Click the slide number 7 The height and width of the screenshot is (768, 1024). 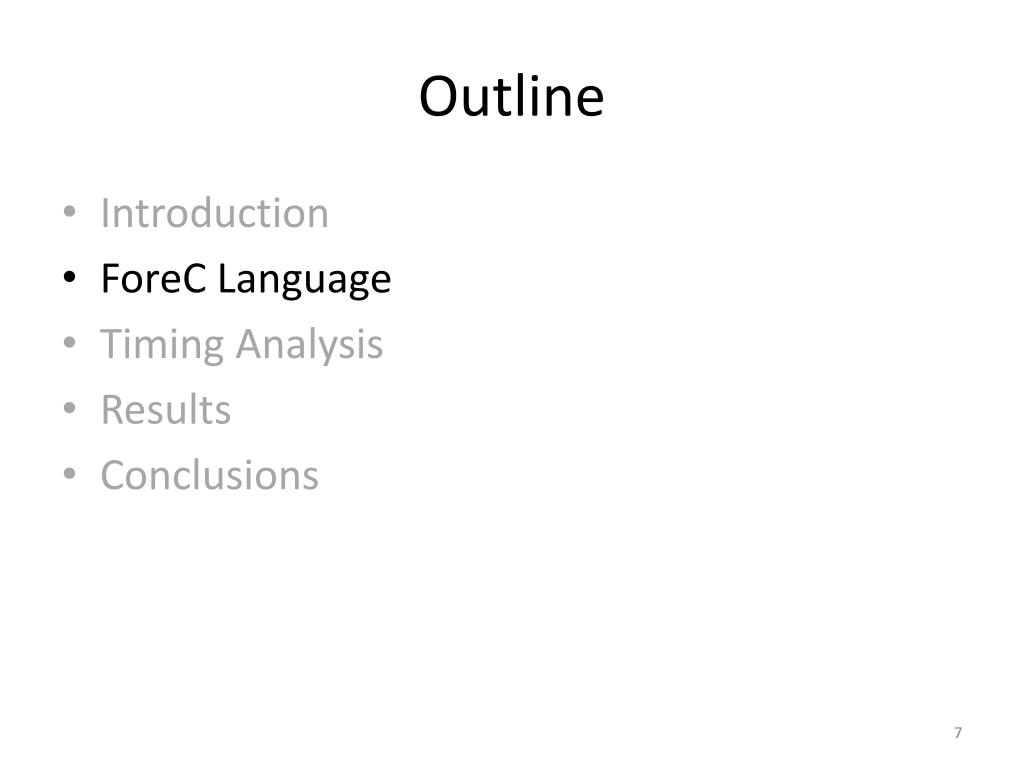click(x=958, y=733)
